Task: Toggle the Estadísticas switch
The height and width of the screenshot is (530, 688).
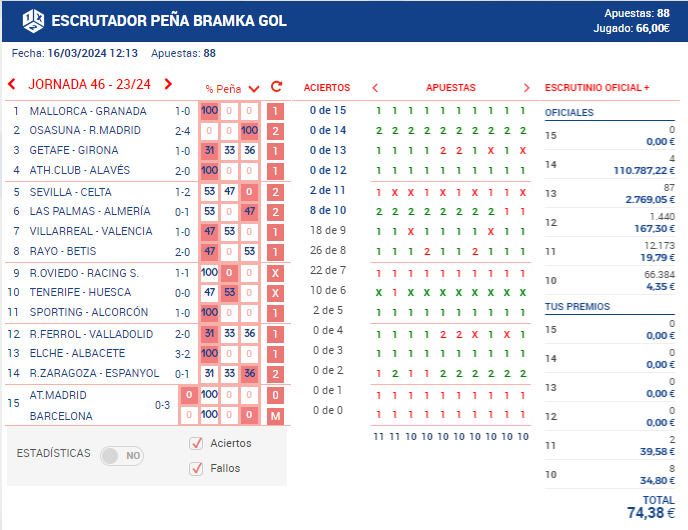Action: (122, 455)
